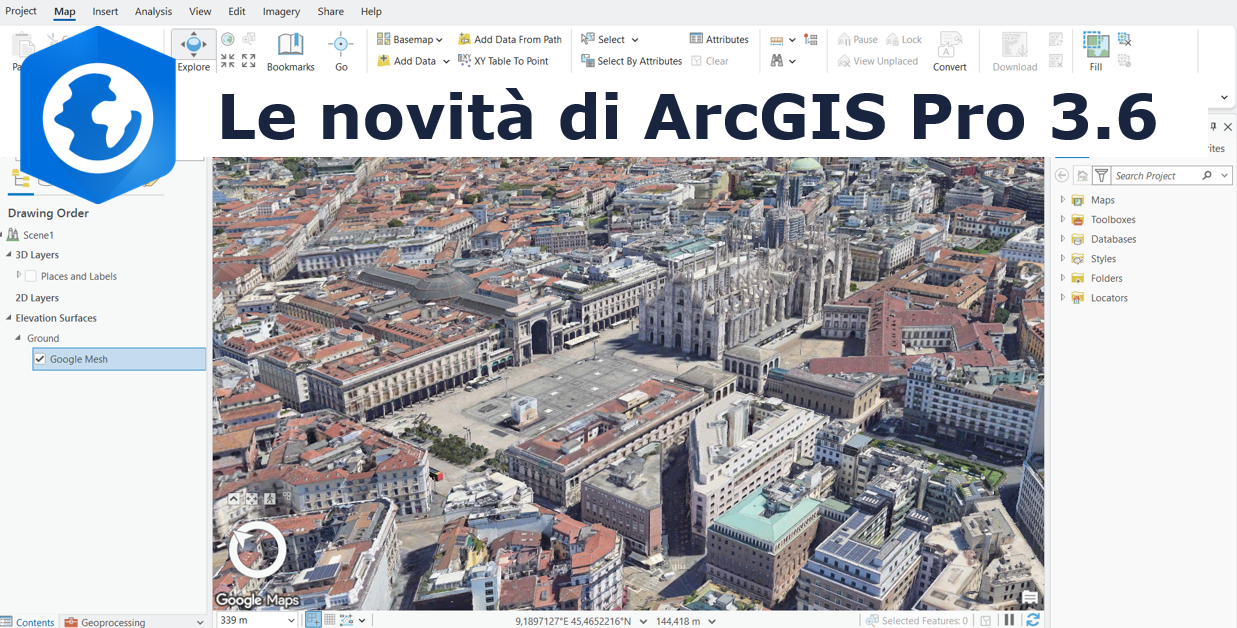Open the Help ribbon tab
1237x628 pixels.
[x=371, y=11]
